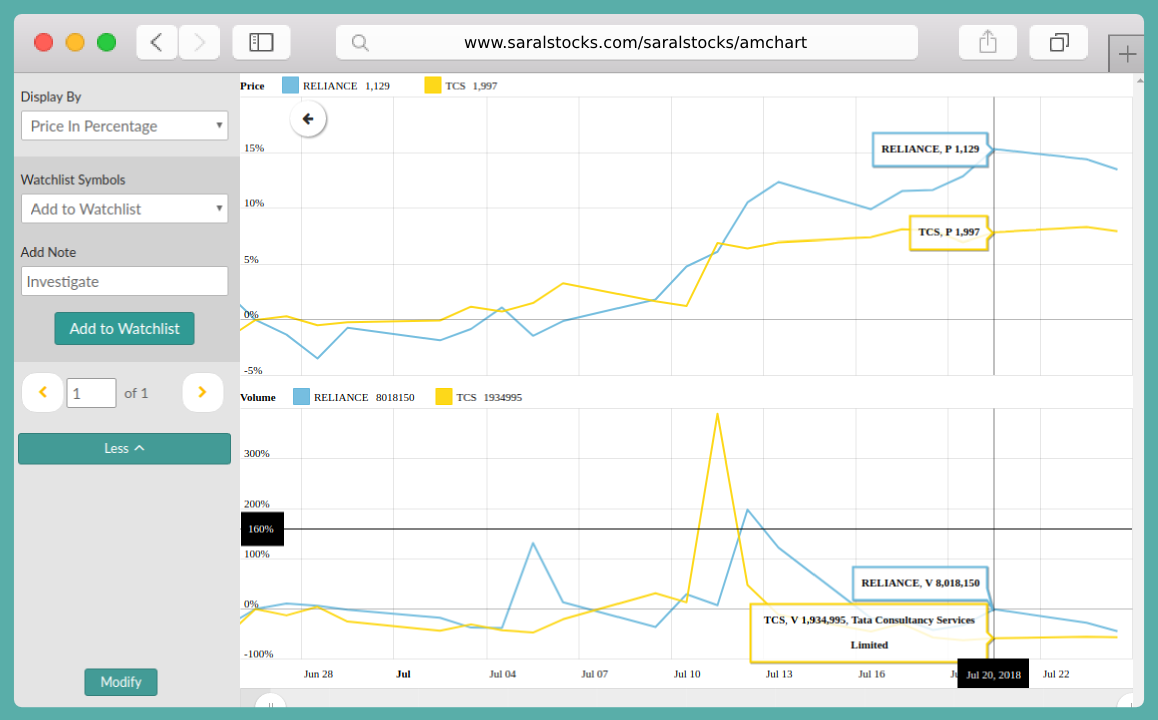Go back with browser back arrow

(x=157, y=42)
